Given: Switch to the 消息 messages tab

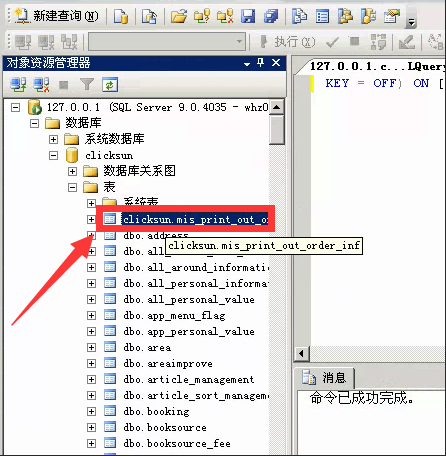Looking at the screenshot, I should [x=324, y=378].
